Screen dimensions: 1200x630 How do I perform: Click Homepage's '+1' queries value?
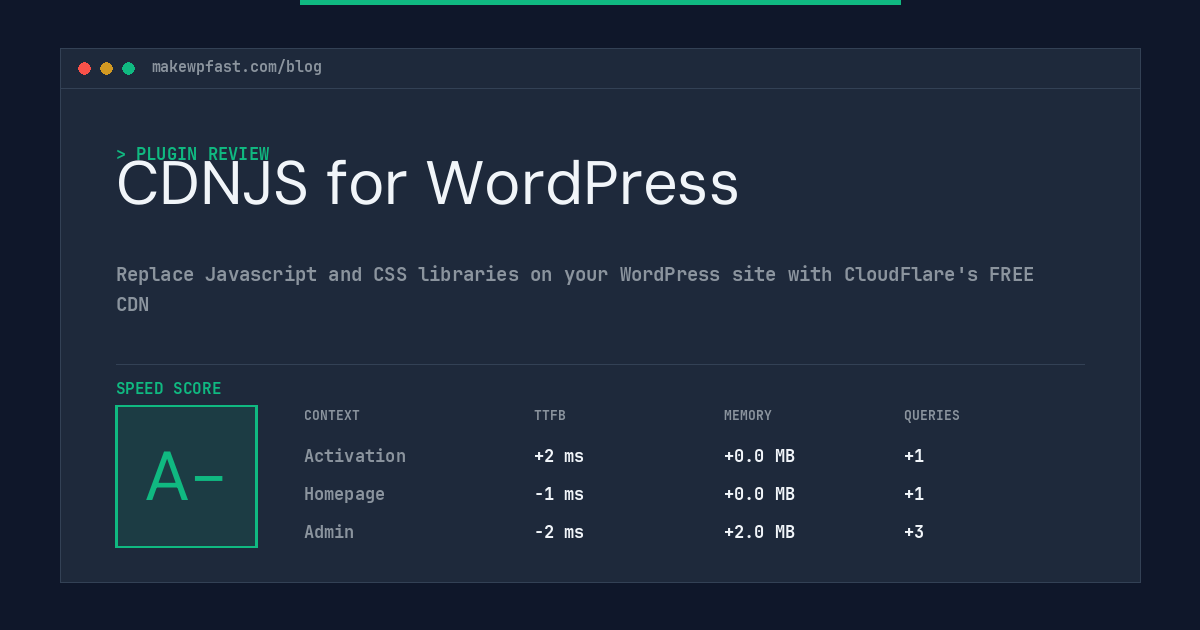[914, 494]
